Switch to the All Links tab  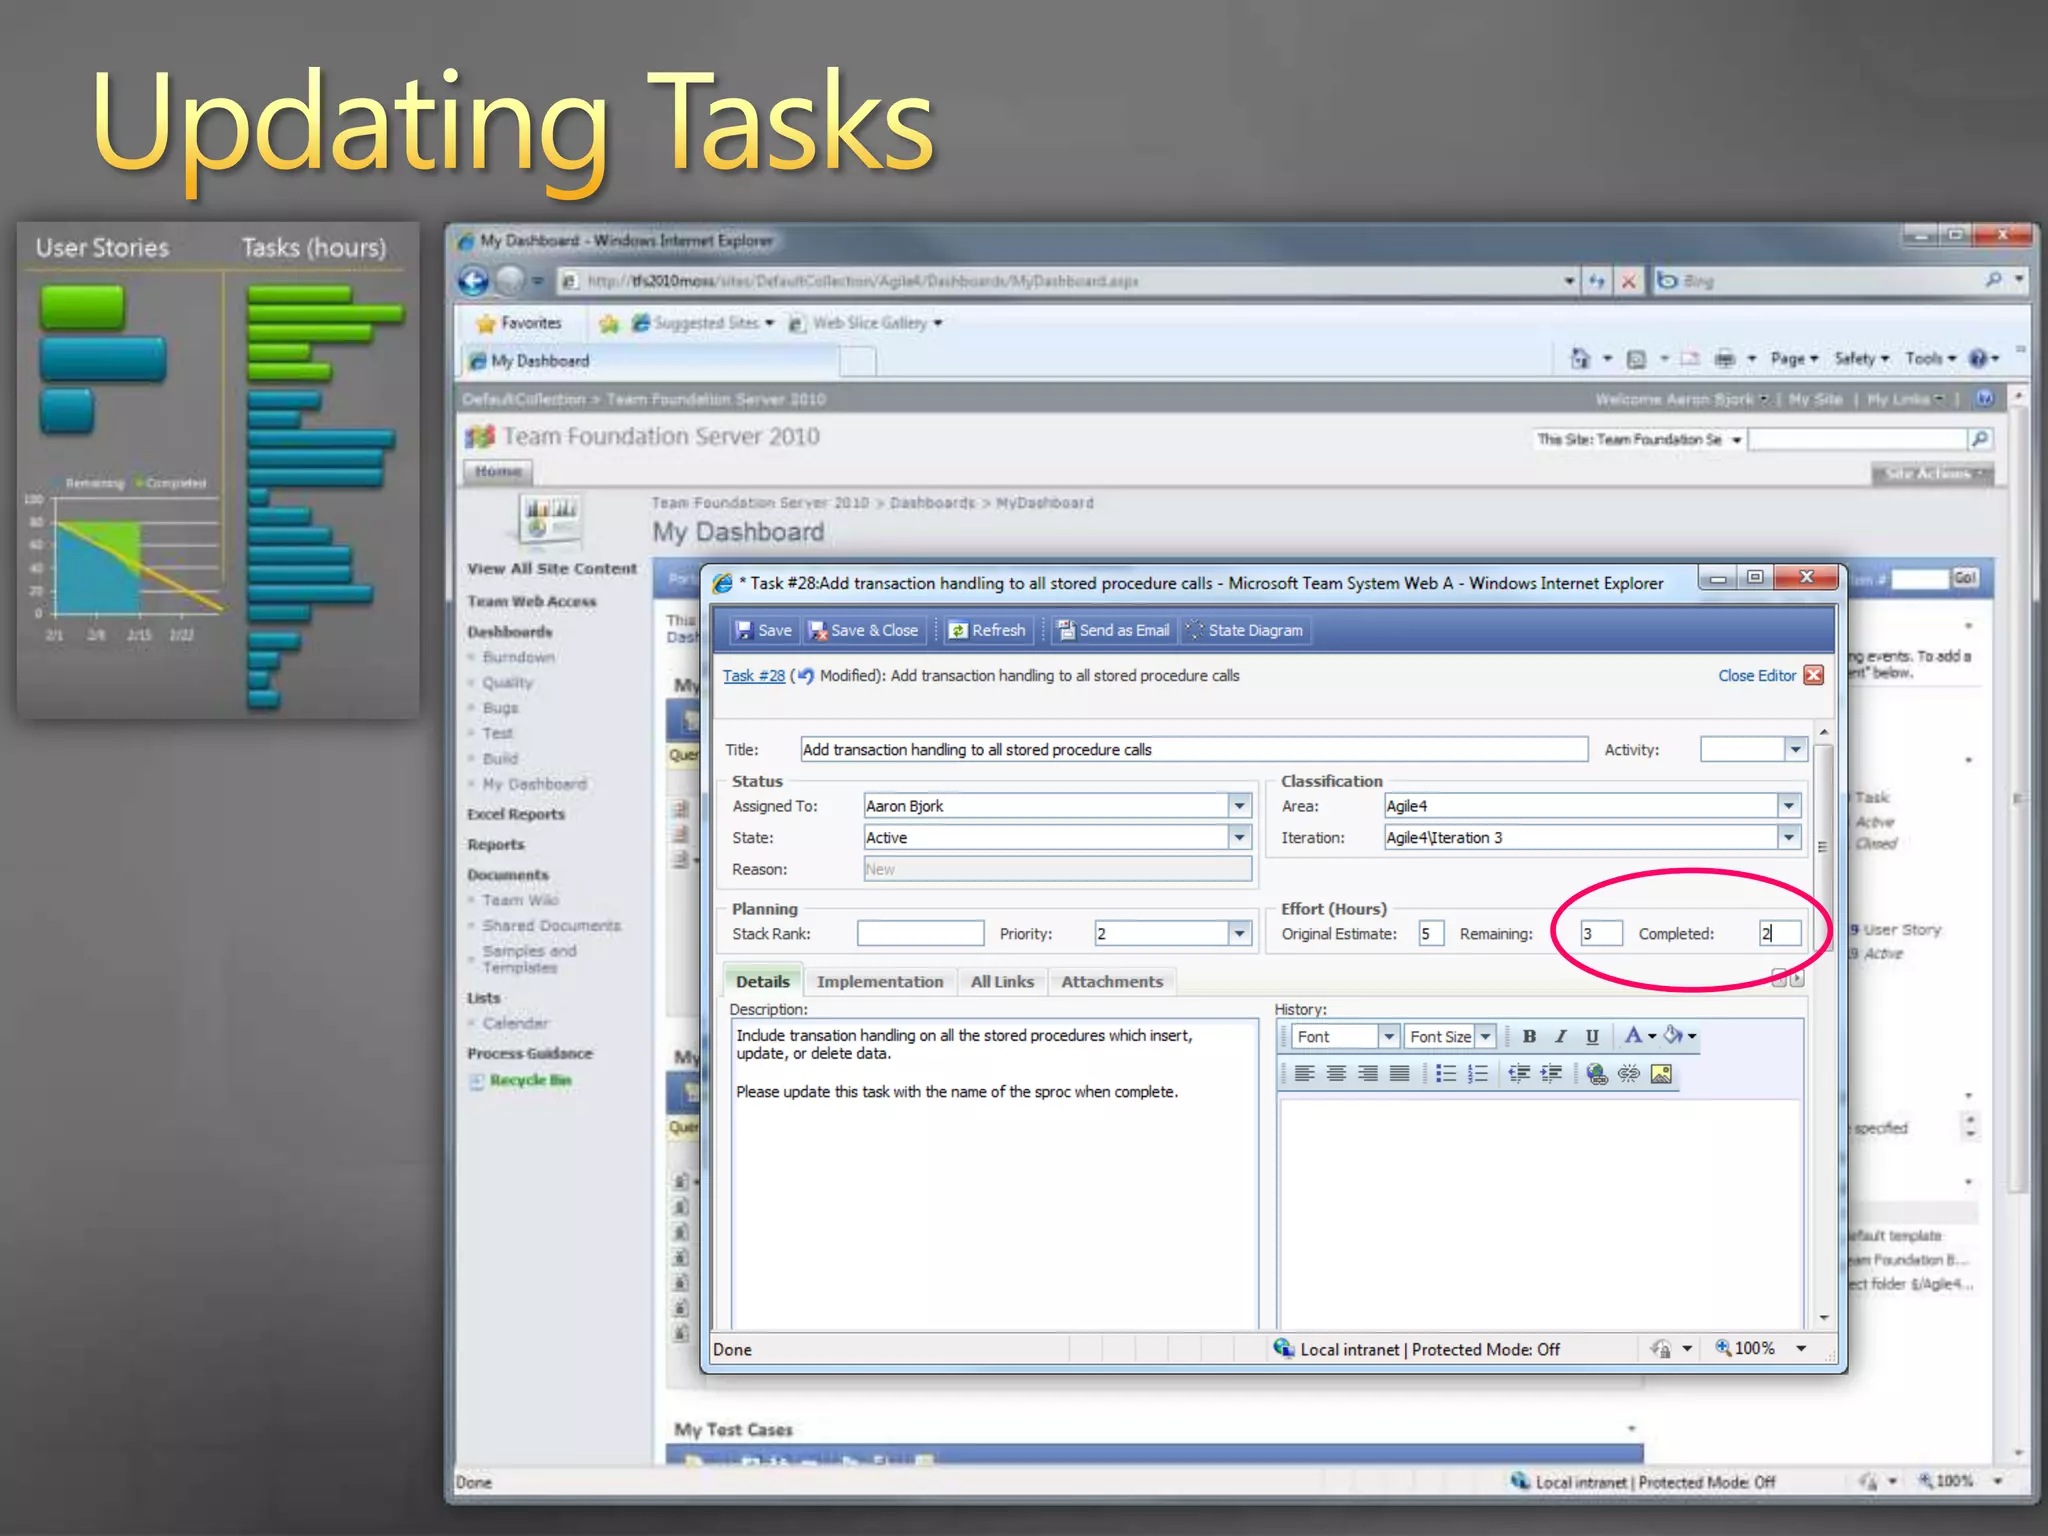click(1002, 982)
